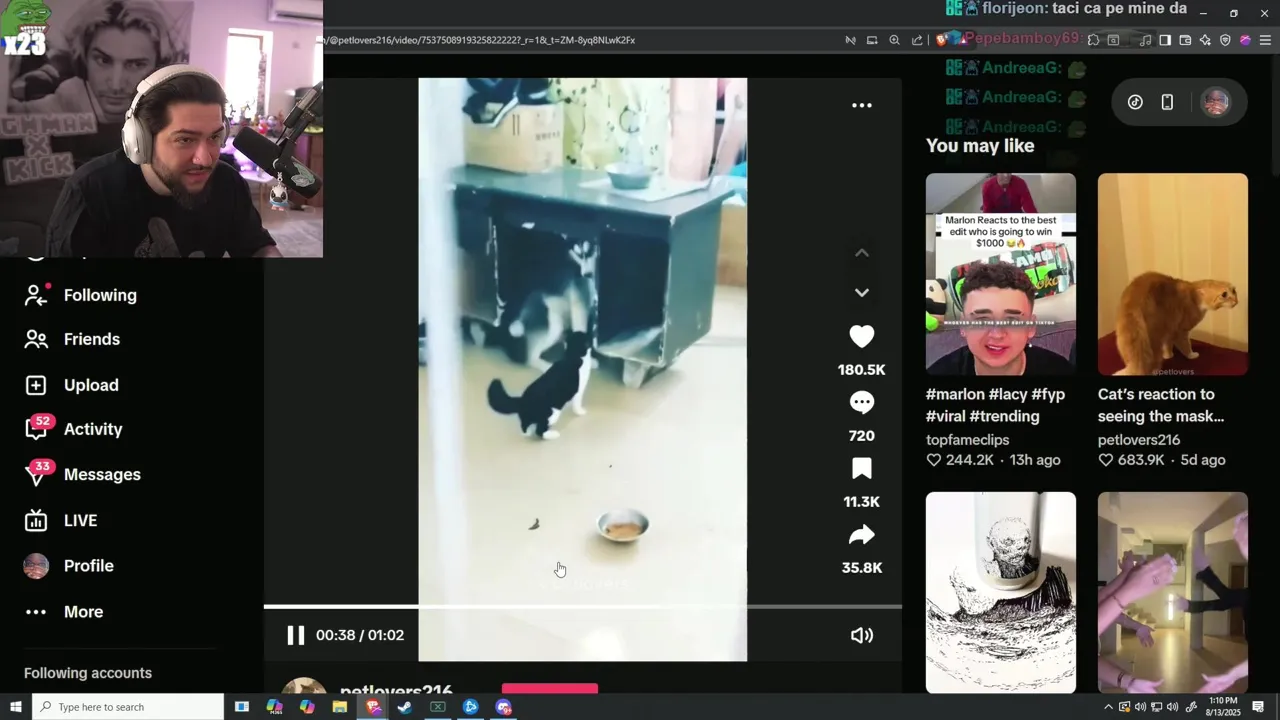The width and height of the screenshot is (1280, 720).
Task: Click TikTok coin icon in top pill
Action: (1135, 102)
